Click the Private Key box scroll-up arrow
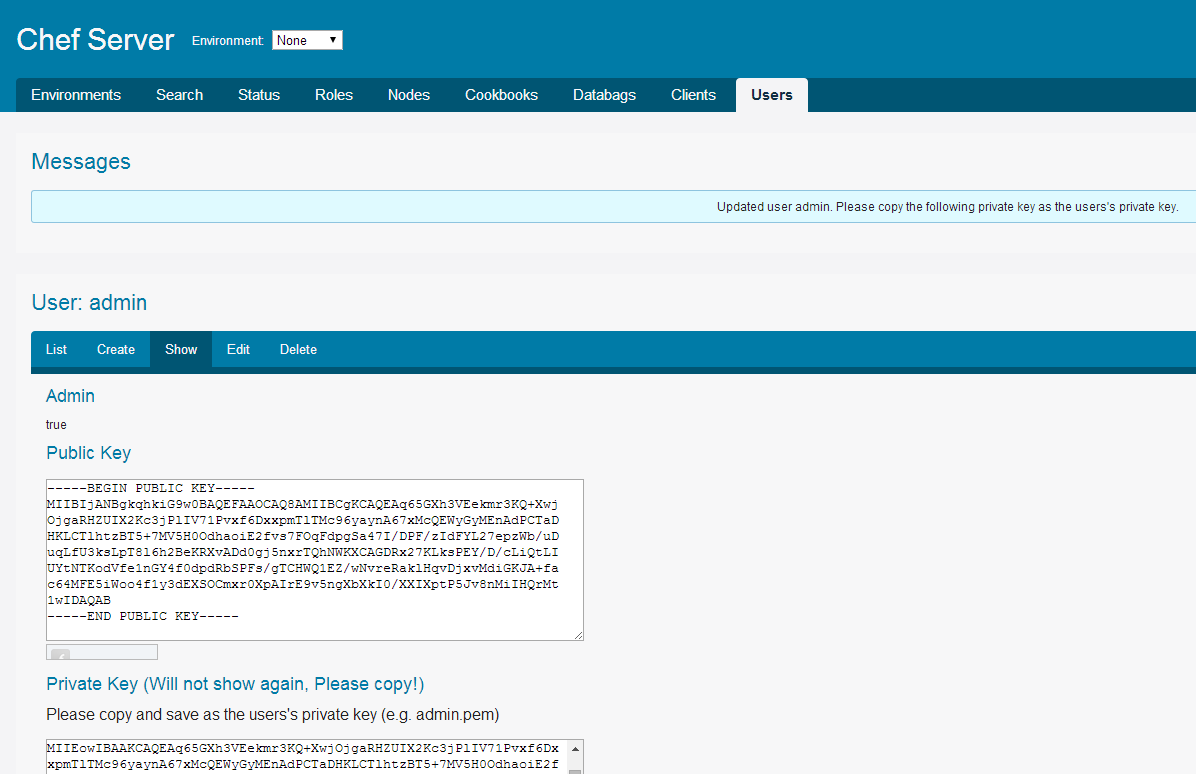Image resolution: width=1196 pixels, height=774 pixels. (x=576, y=749)
